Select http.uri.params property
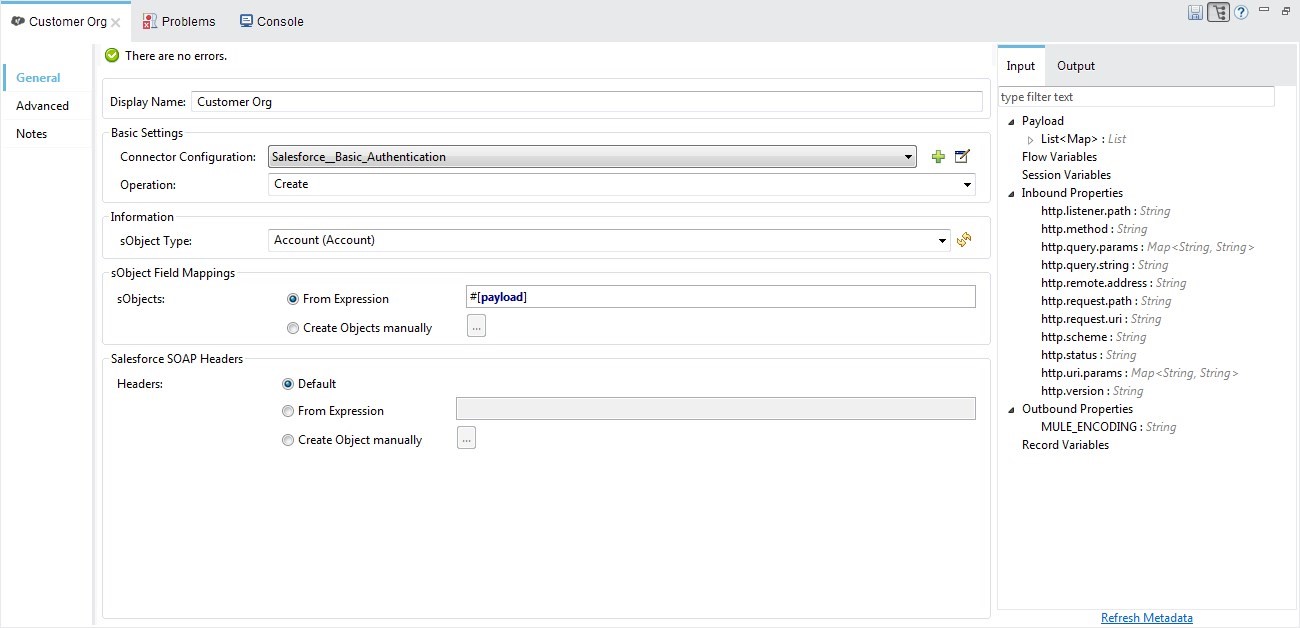1300x628 pixels. pos(1139,373)
